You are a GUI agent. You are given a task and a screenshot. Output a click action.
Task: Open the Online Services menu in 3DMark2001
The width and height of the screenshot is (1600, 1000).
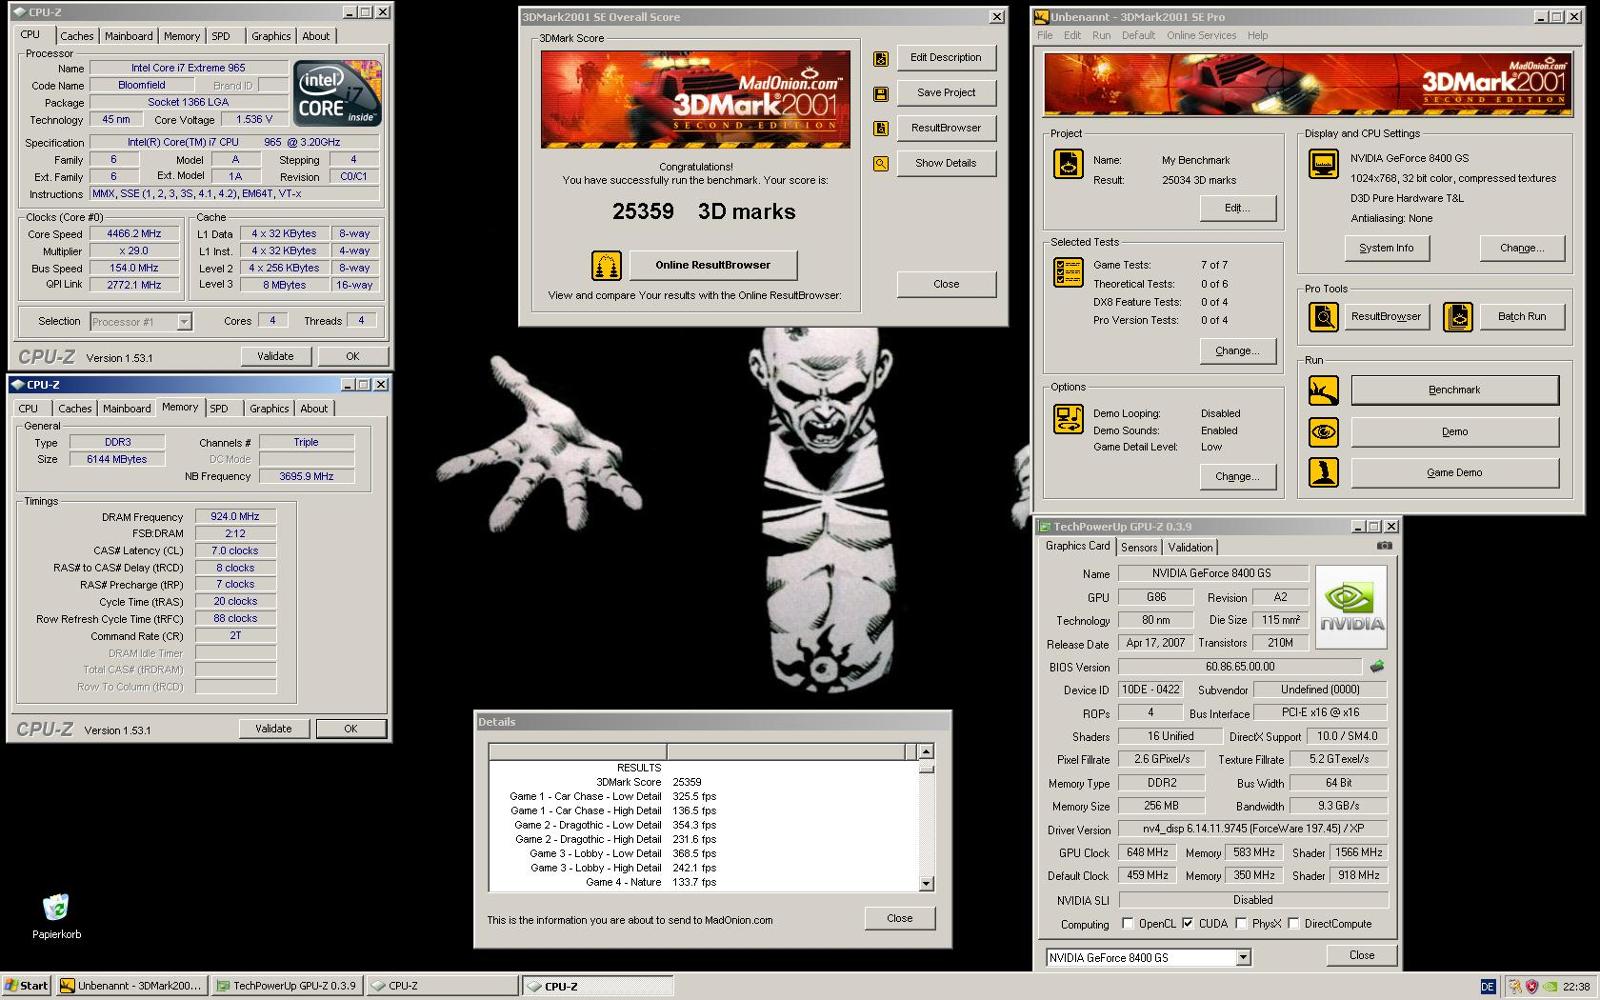coord(1201,35)
